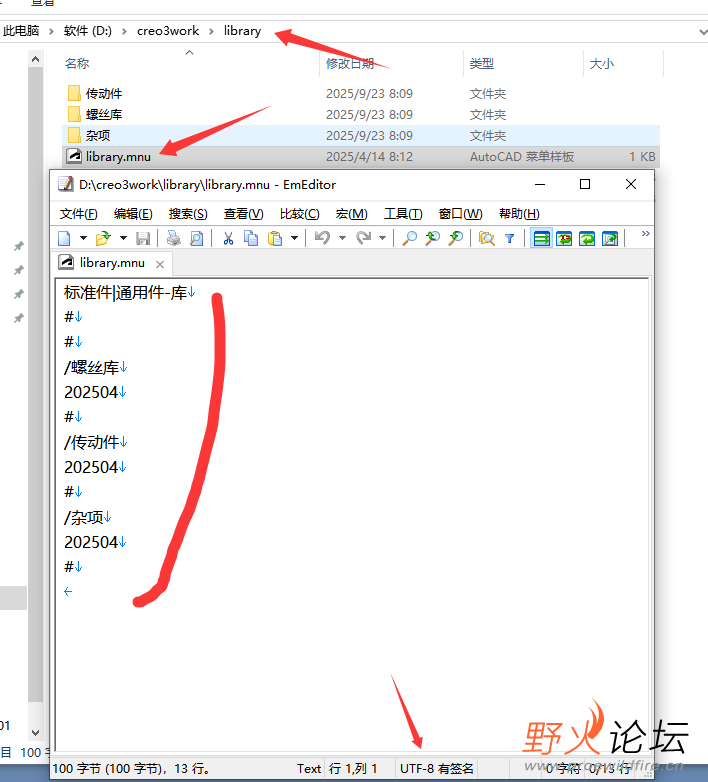Click the Save floppy disk icon
The image size is (708, 782).
pos(143,238)
